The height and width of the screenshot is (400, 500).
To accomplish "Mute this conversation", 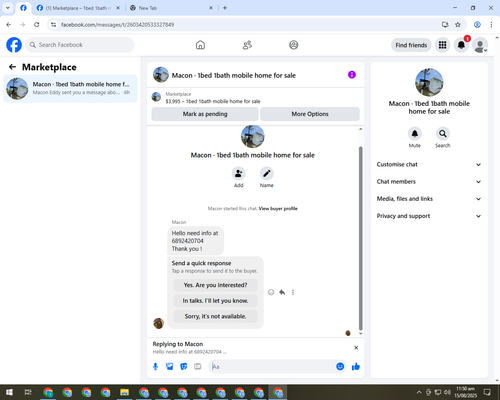I will [x=415, y=134].
